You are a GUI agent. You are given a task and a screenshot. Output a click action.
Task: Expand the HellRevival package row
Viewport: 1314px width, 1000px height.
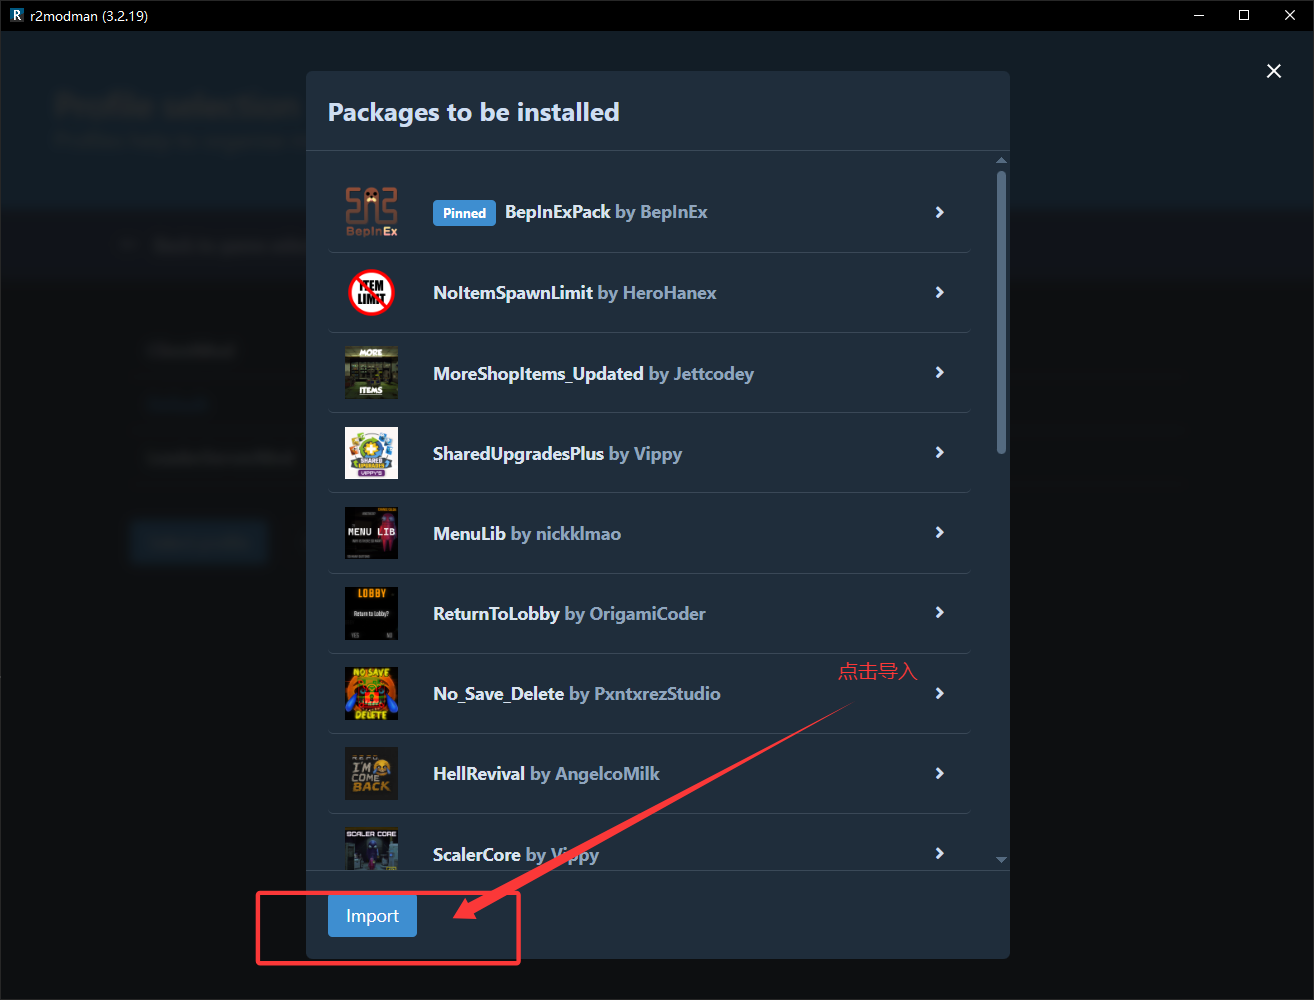(939, 773)
